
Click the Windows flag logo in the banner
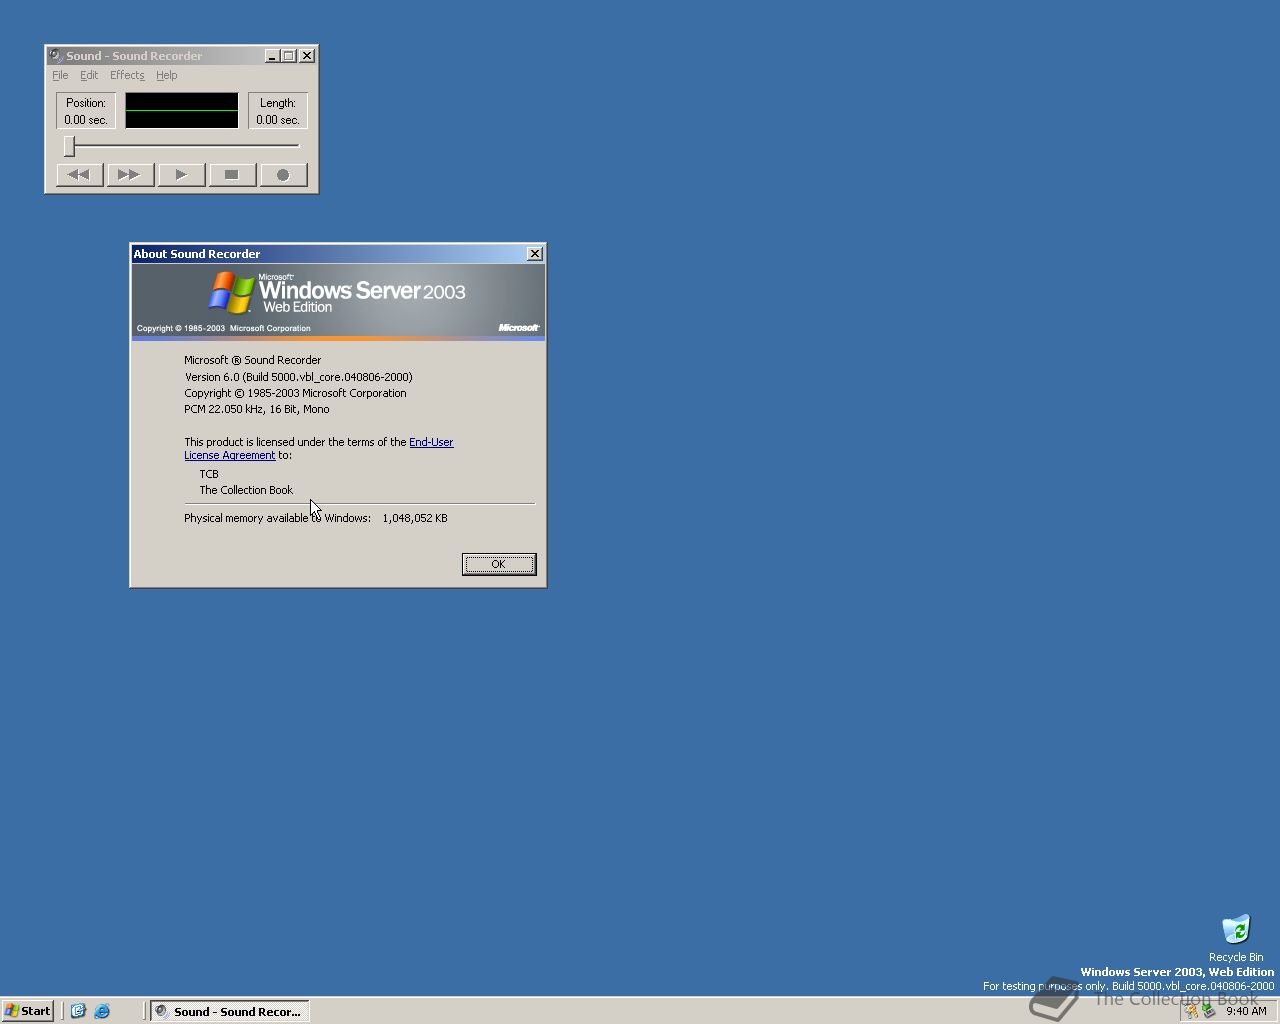[x=231, y=293]
